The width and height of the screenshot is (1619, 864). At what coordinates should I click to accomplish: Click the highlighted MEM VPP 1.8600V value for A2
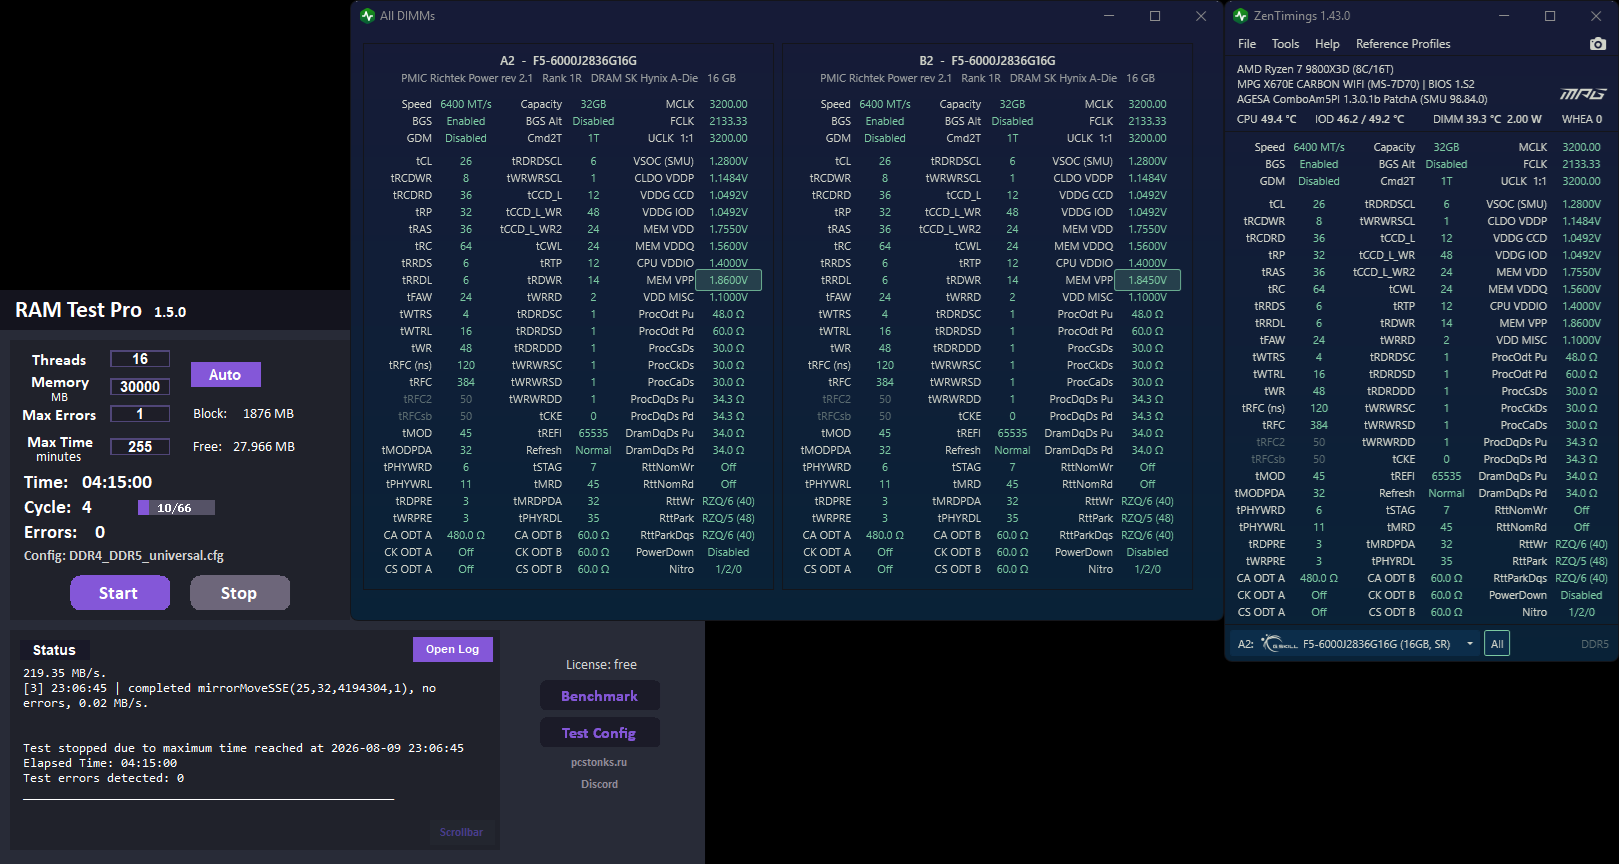tap(728, 280)
